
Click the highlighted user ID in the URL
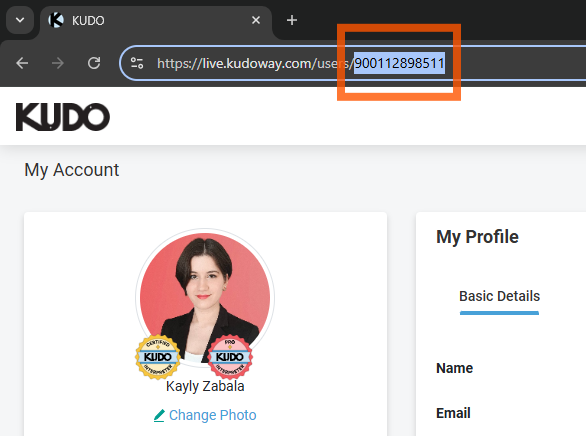click(x=399, y=63)
